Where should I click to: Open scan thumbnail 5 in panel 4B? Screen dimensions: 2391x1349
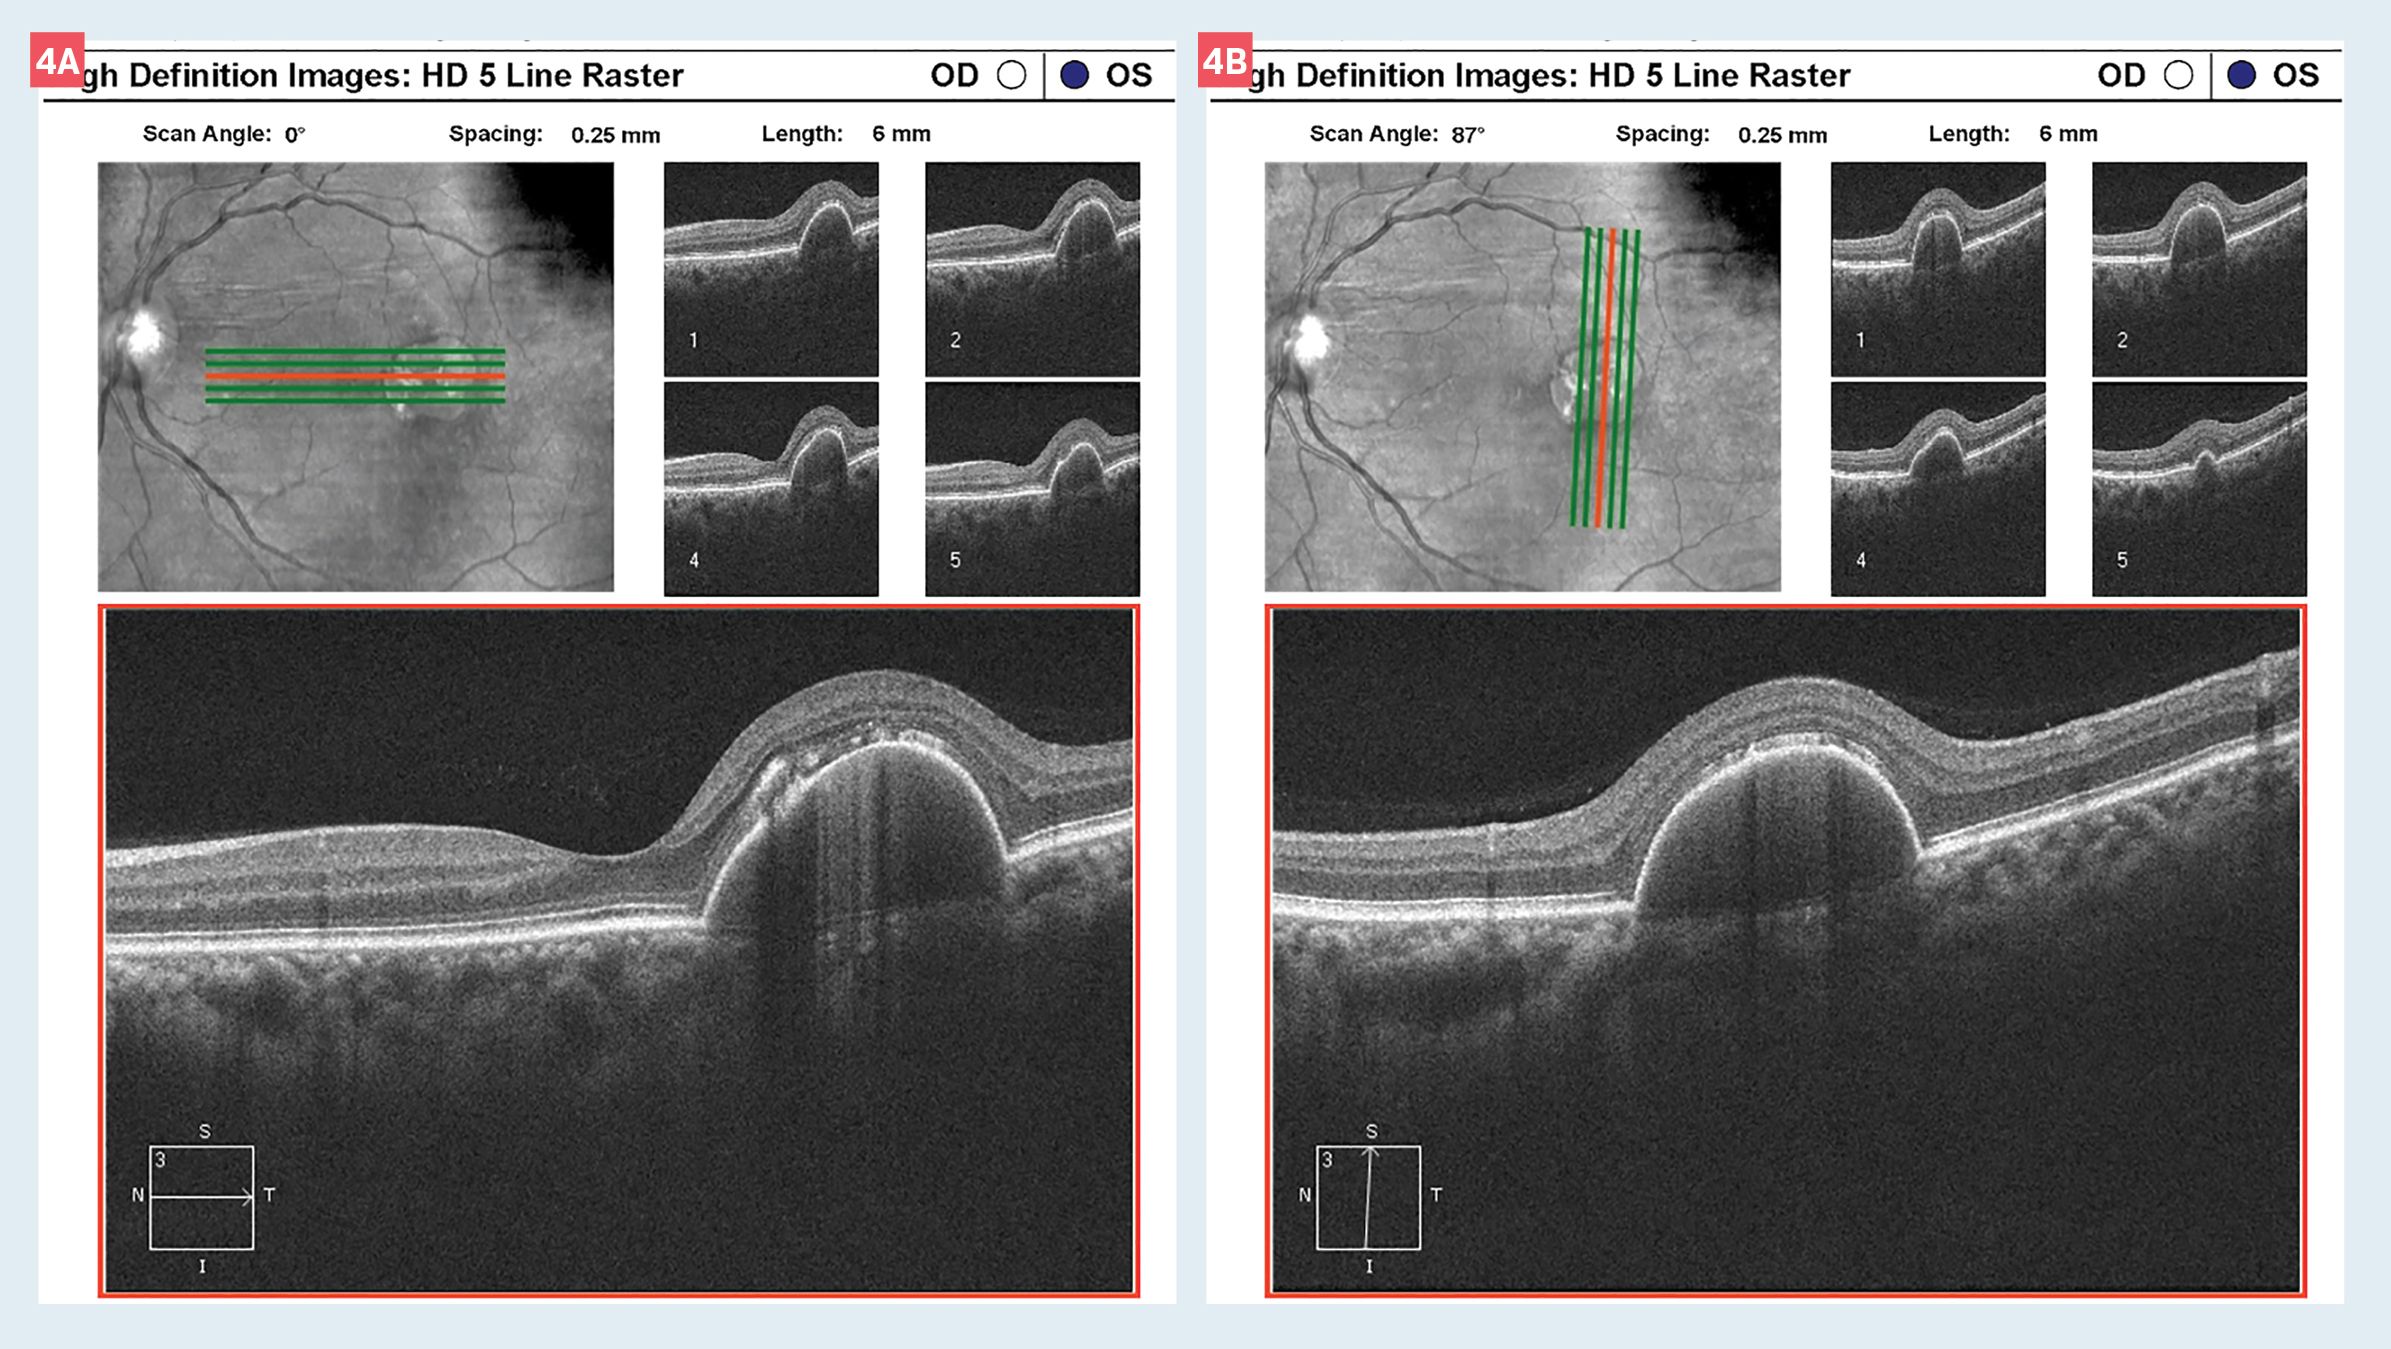2199,489
